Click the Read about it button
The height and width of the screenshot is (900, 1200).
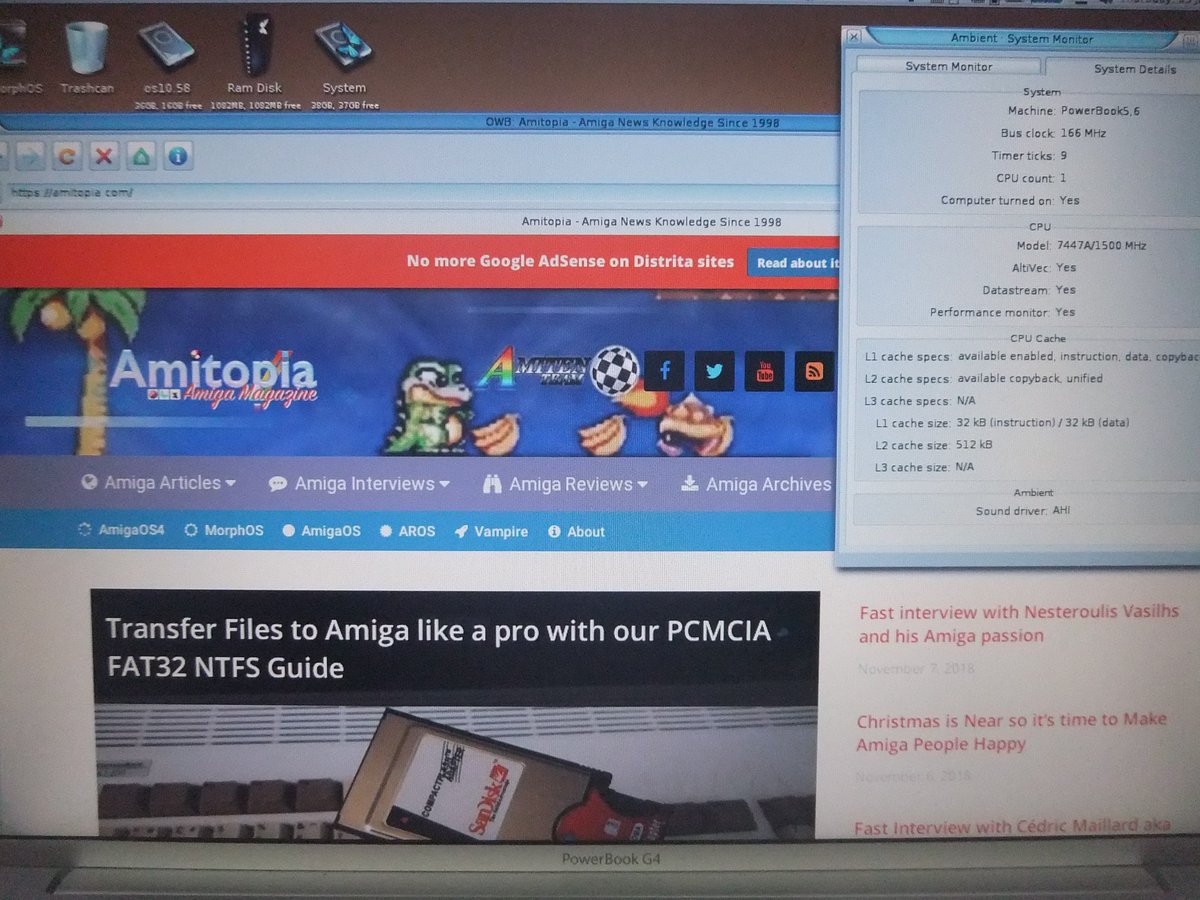795,263
